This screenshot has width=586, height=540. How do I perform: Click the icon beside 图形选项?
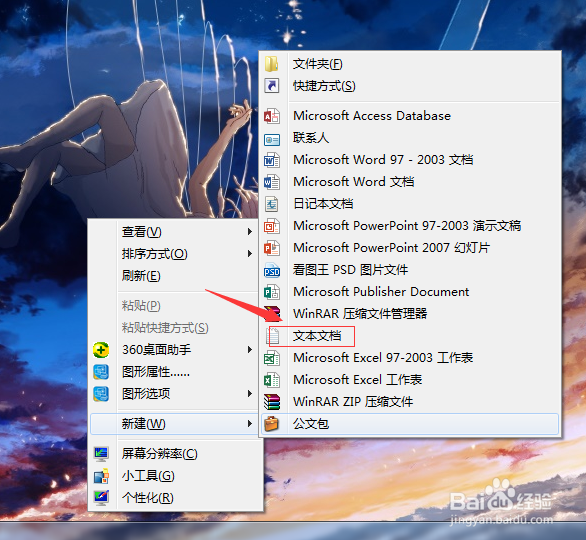[x=101, y=394]
